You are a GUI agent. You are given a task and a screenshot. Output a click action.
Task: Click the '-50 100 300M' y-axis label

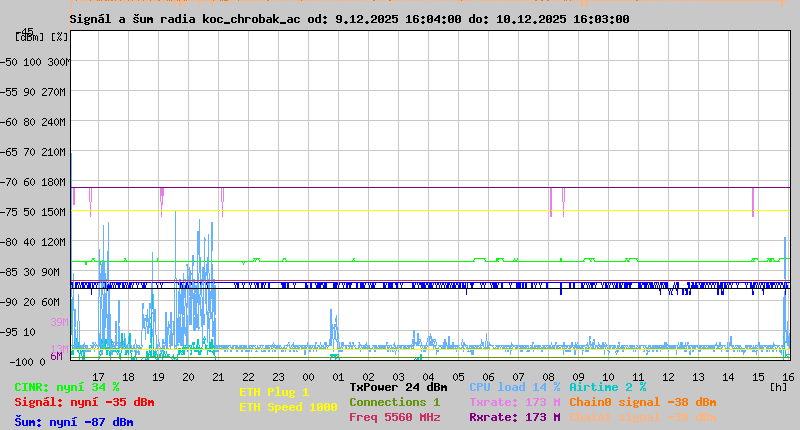point(35,62)
